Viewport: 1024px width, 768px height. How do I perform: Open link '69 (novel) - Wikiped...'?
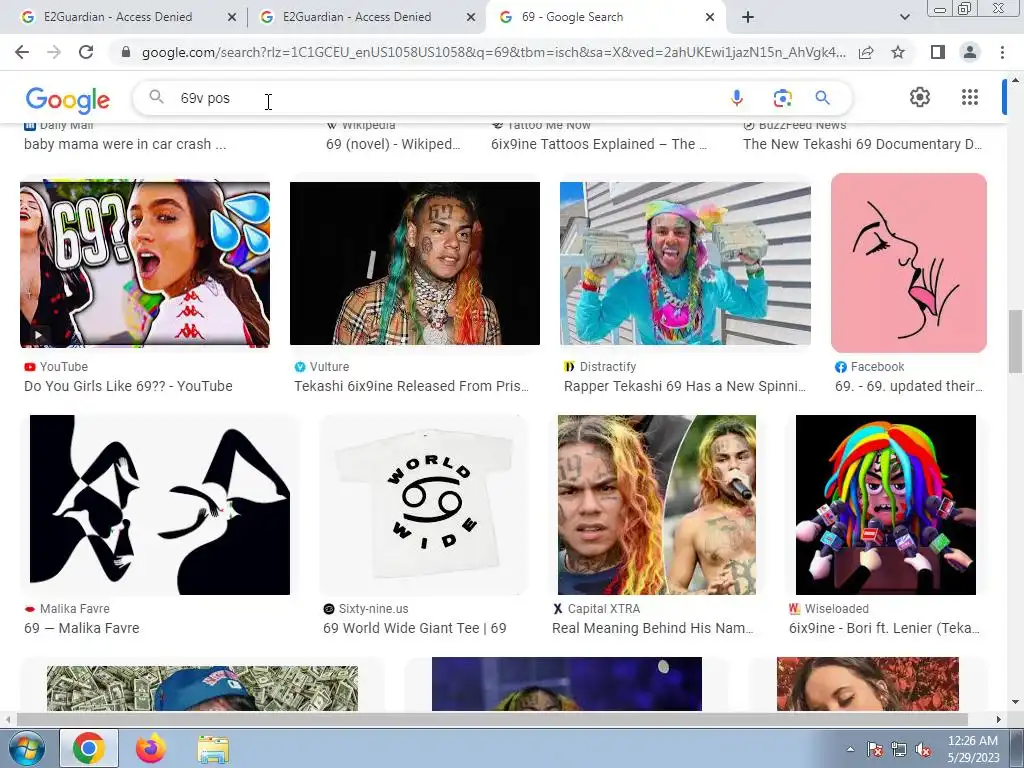coord(393,144)
